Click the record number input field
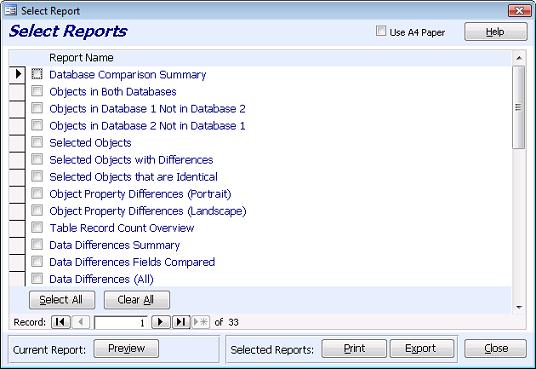The width and height of the screenshot is (536, 369). click(121, 323)
